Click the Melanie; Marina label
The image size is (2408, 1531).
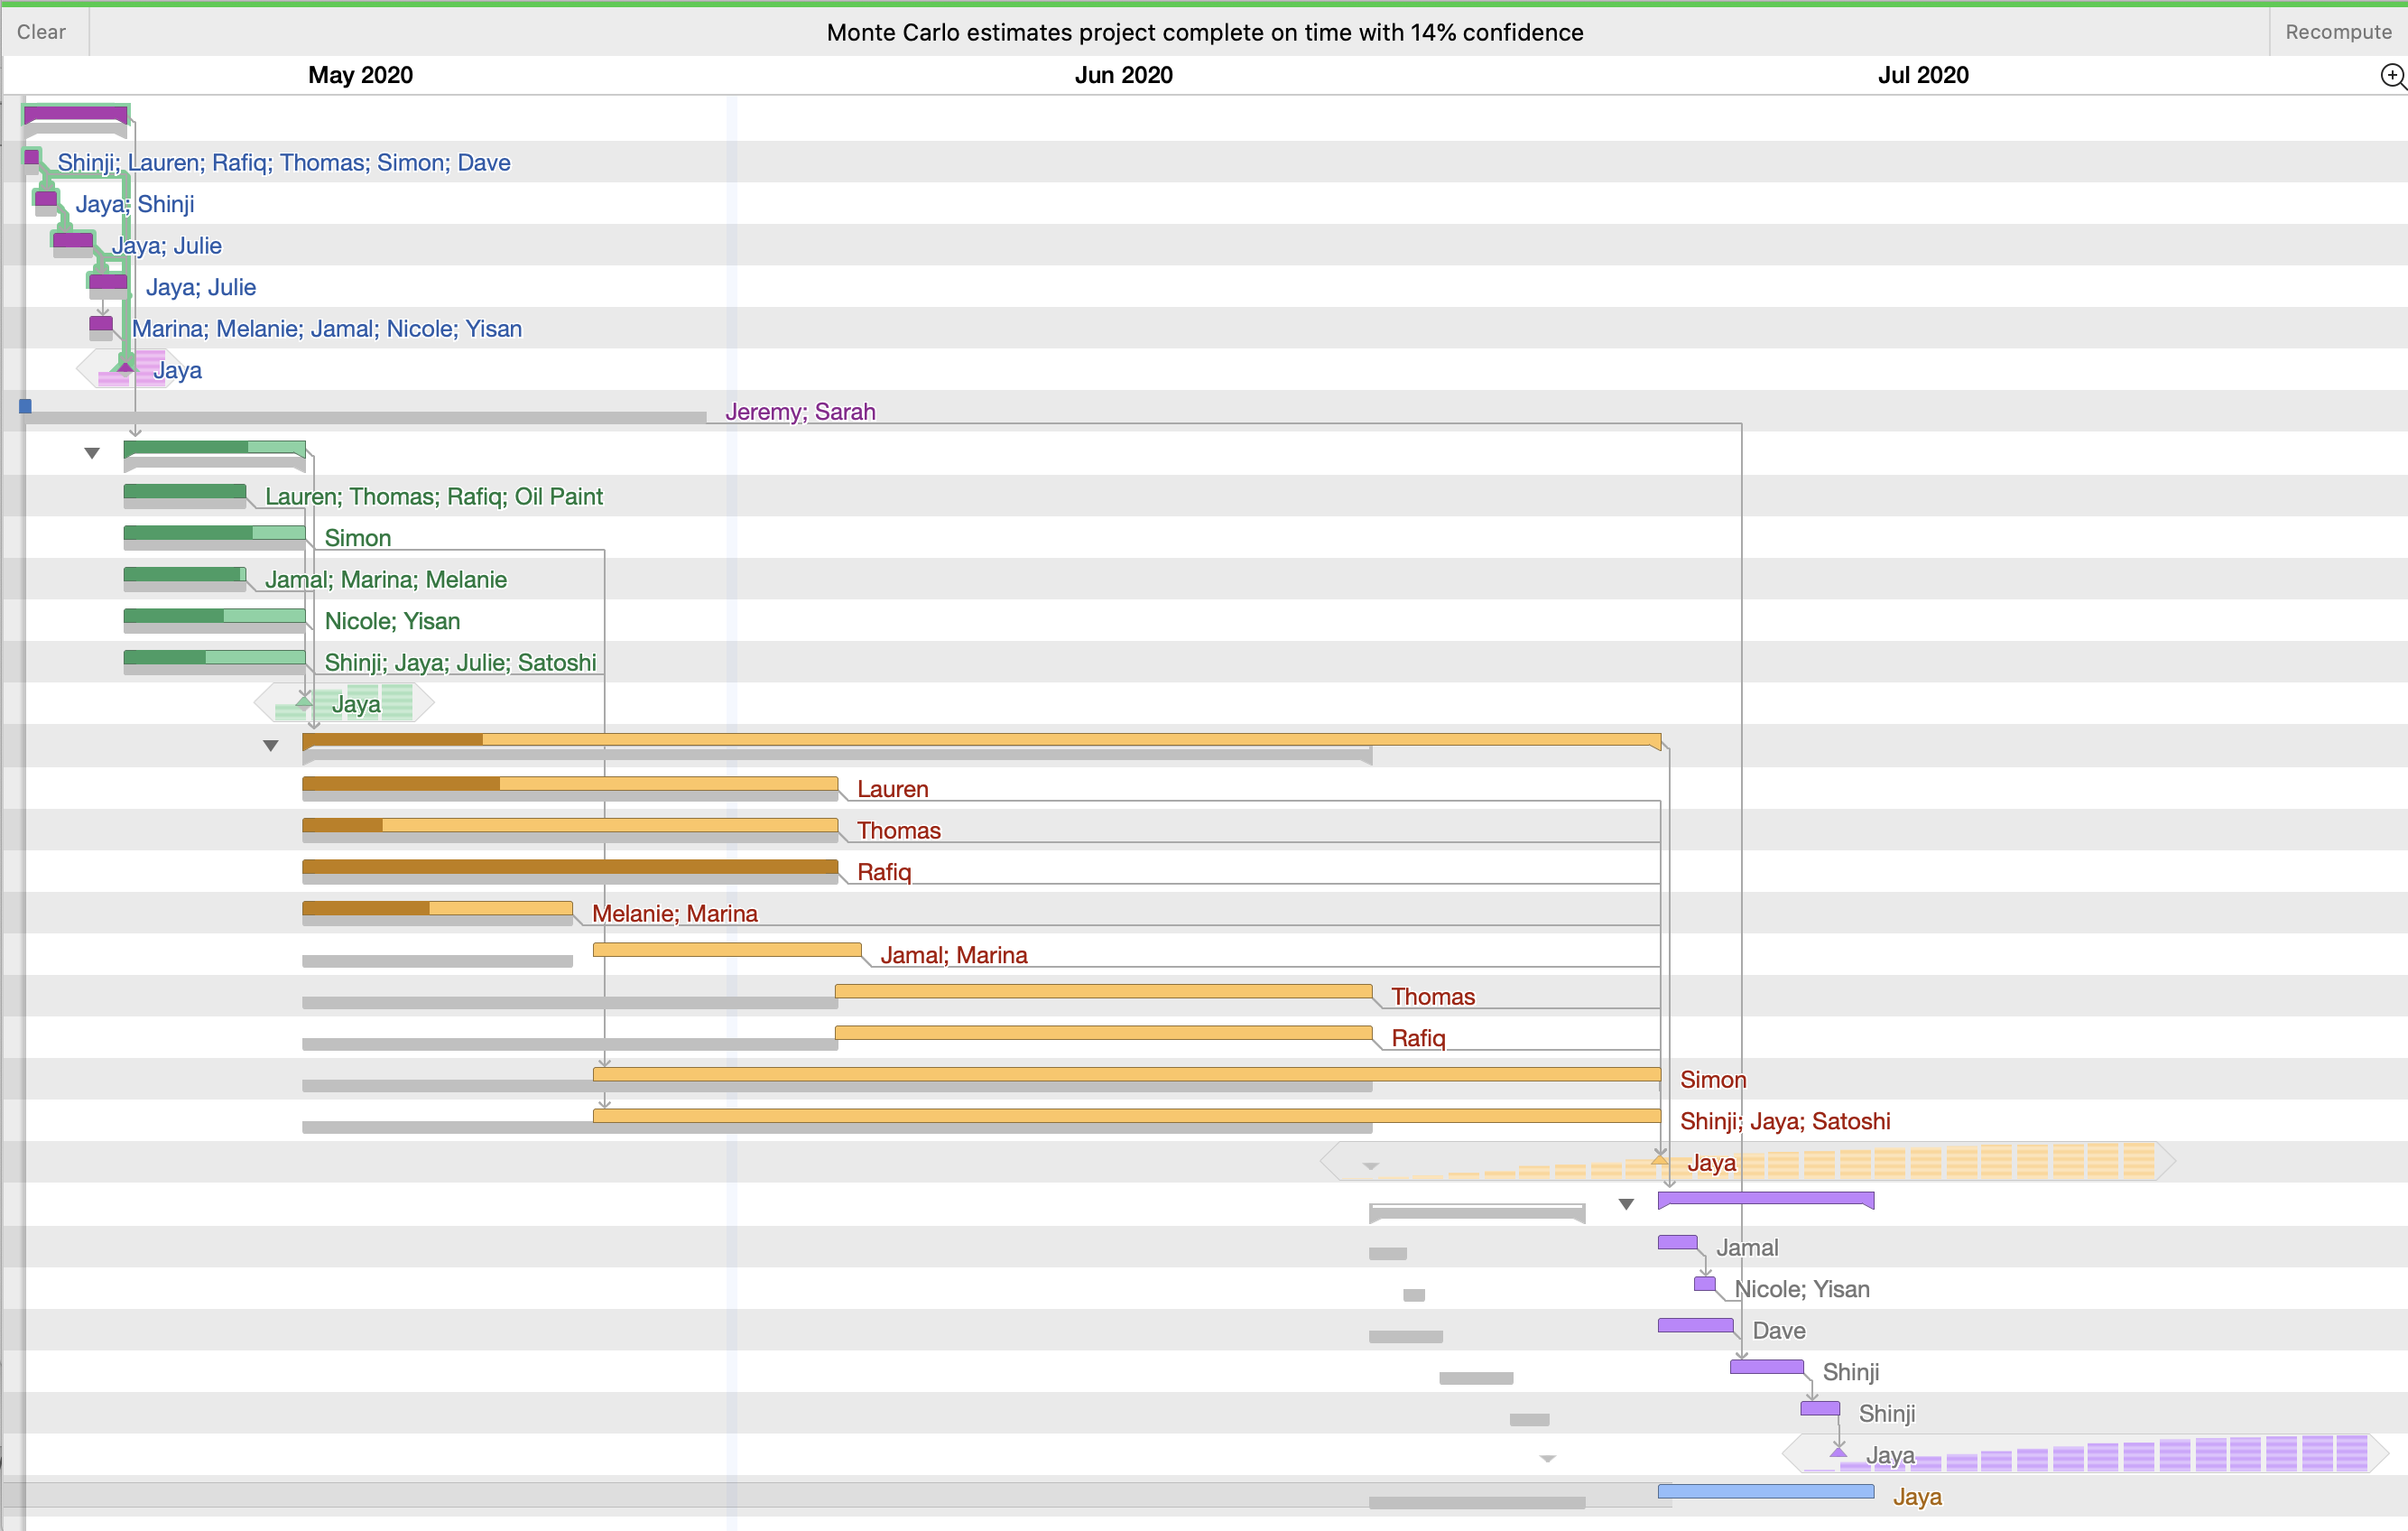(x=674, y=914)
